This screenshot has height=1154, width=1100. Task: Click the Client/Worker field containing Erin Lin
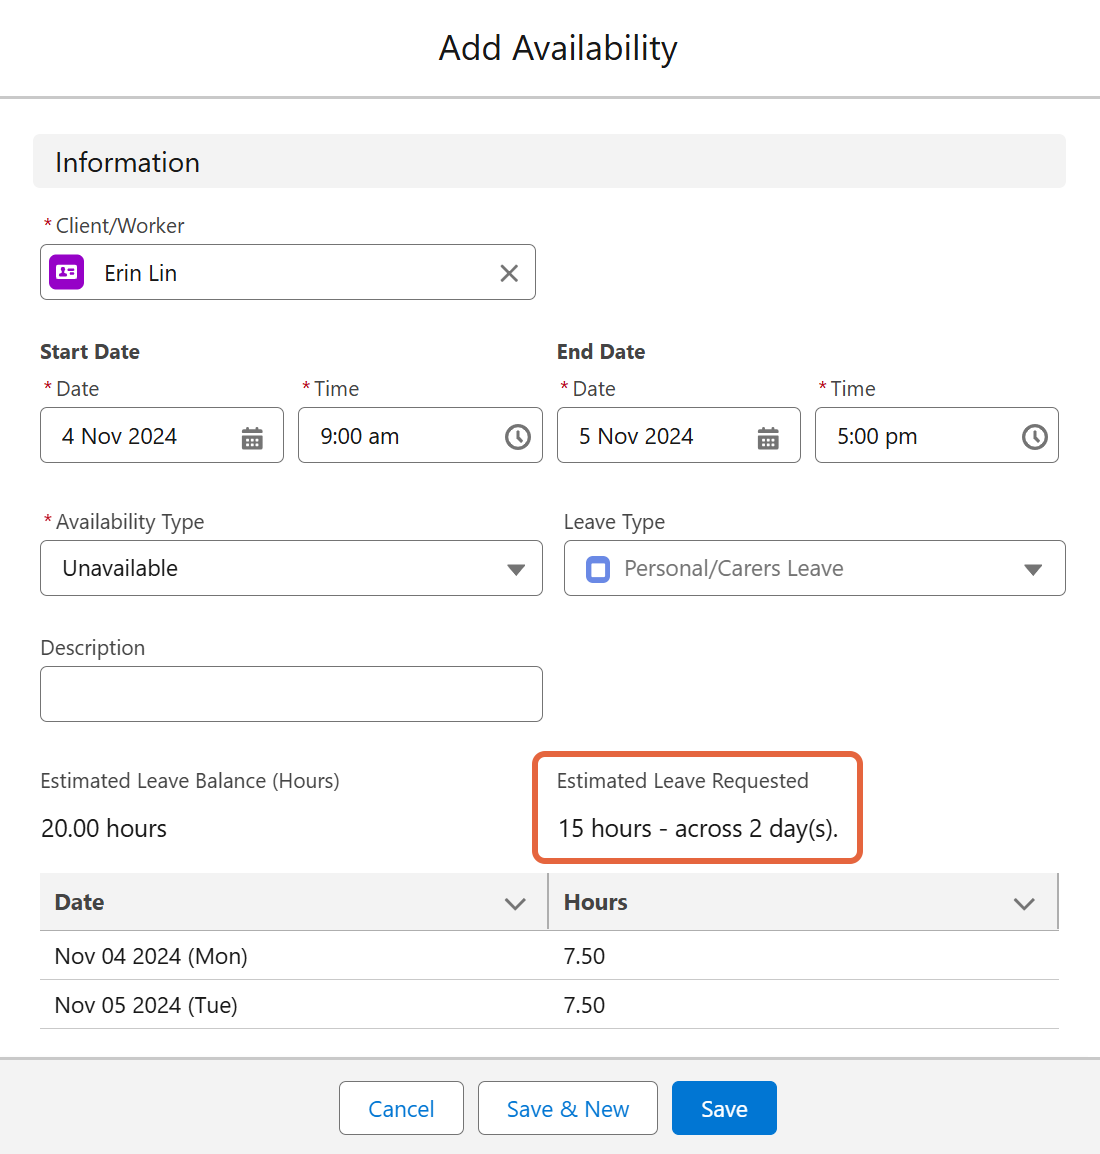point(290,273)
